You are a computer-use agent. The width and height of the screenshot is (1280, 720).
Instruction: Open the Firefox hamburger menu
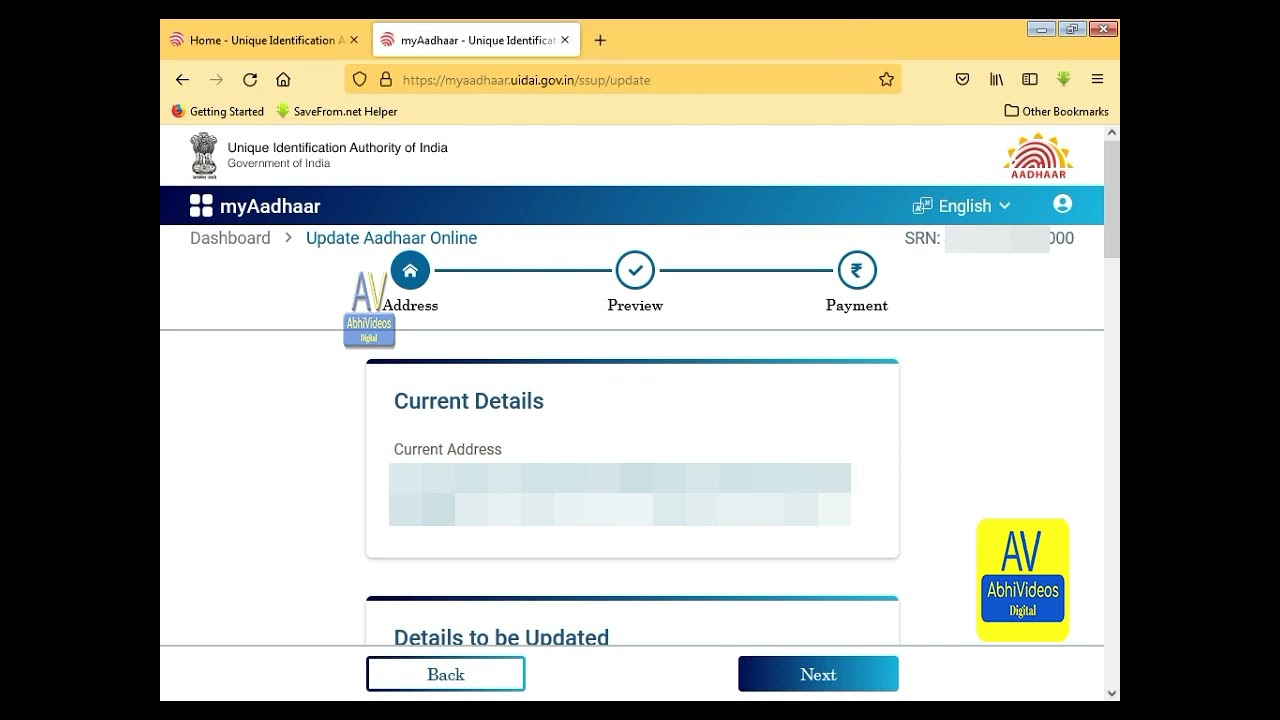[1097, 80]
